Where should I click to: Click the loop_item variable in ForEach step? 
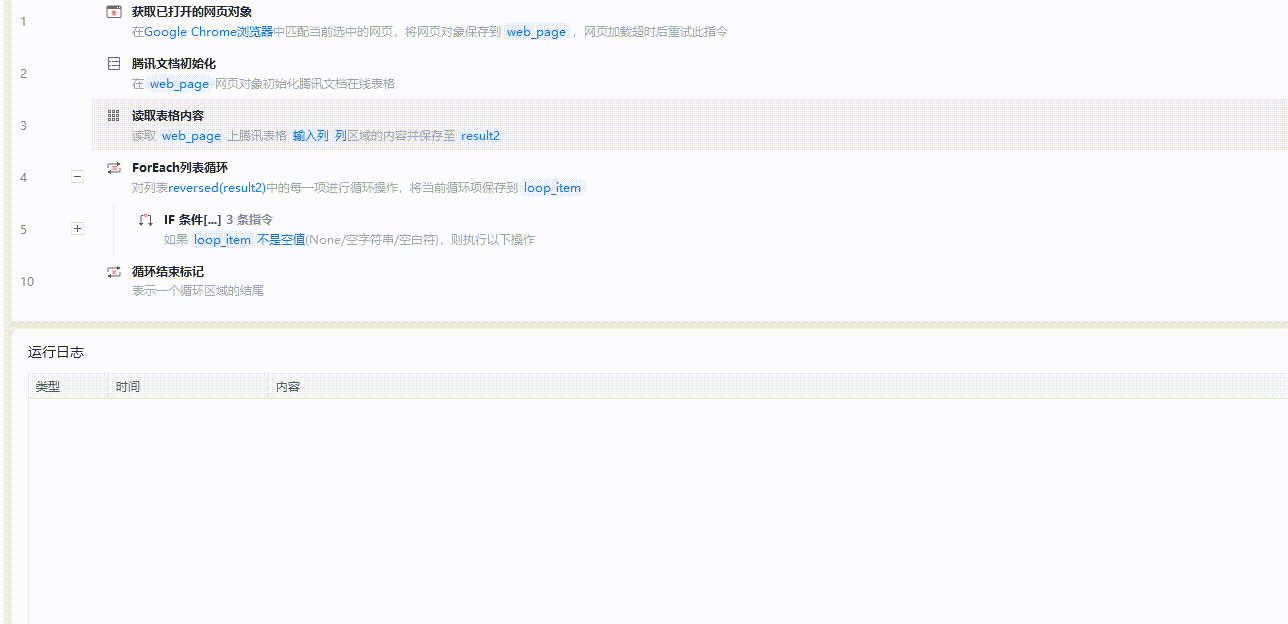(x=553, y=188)
